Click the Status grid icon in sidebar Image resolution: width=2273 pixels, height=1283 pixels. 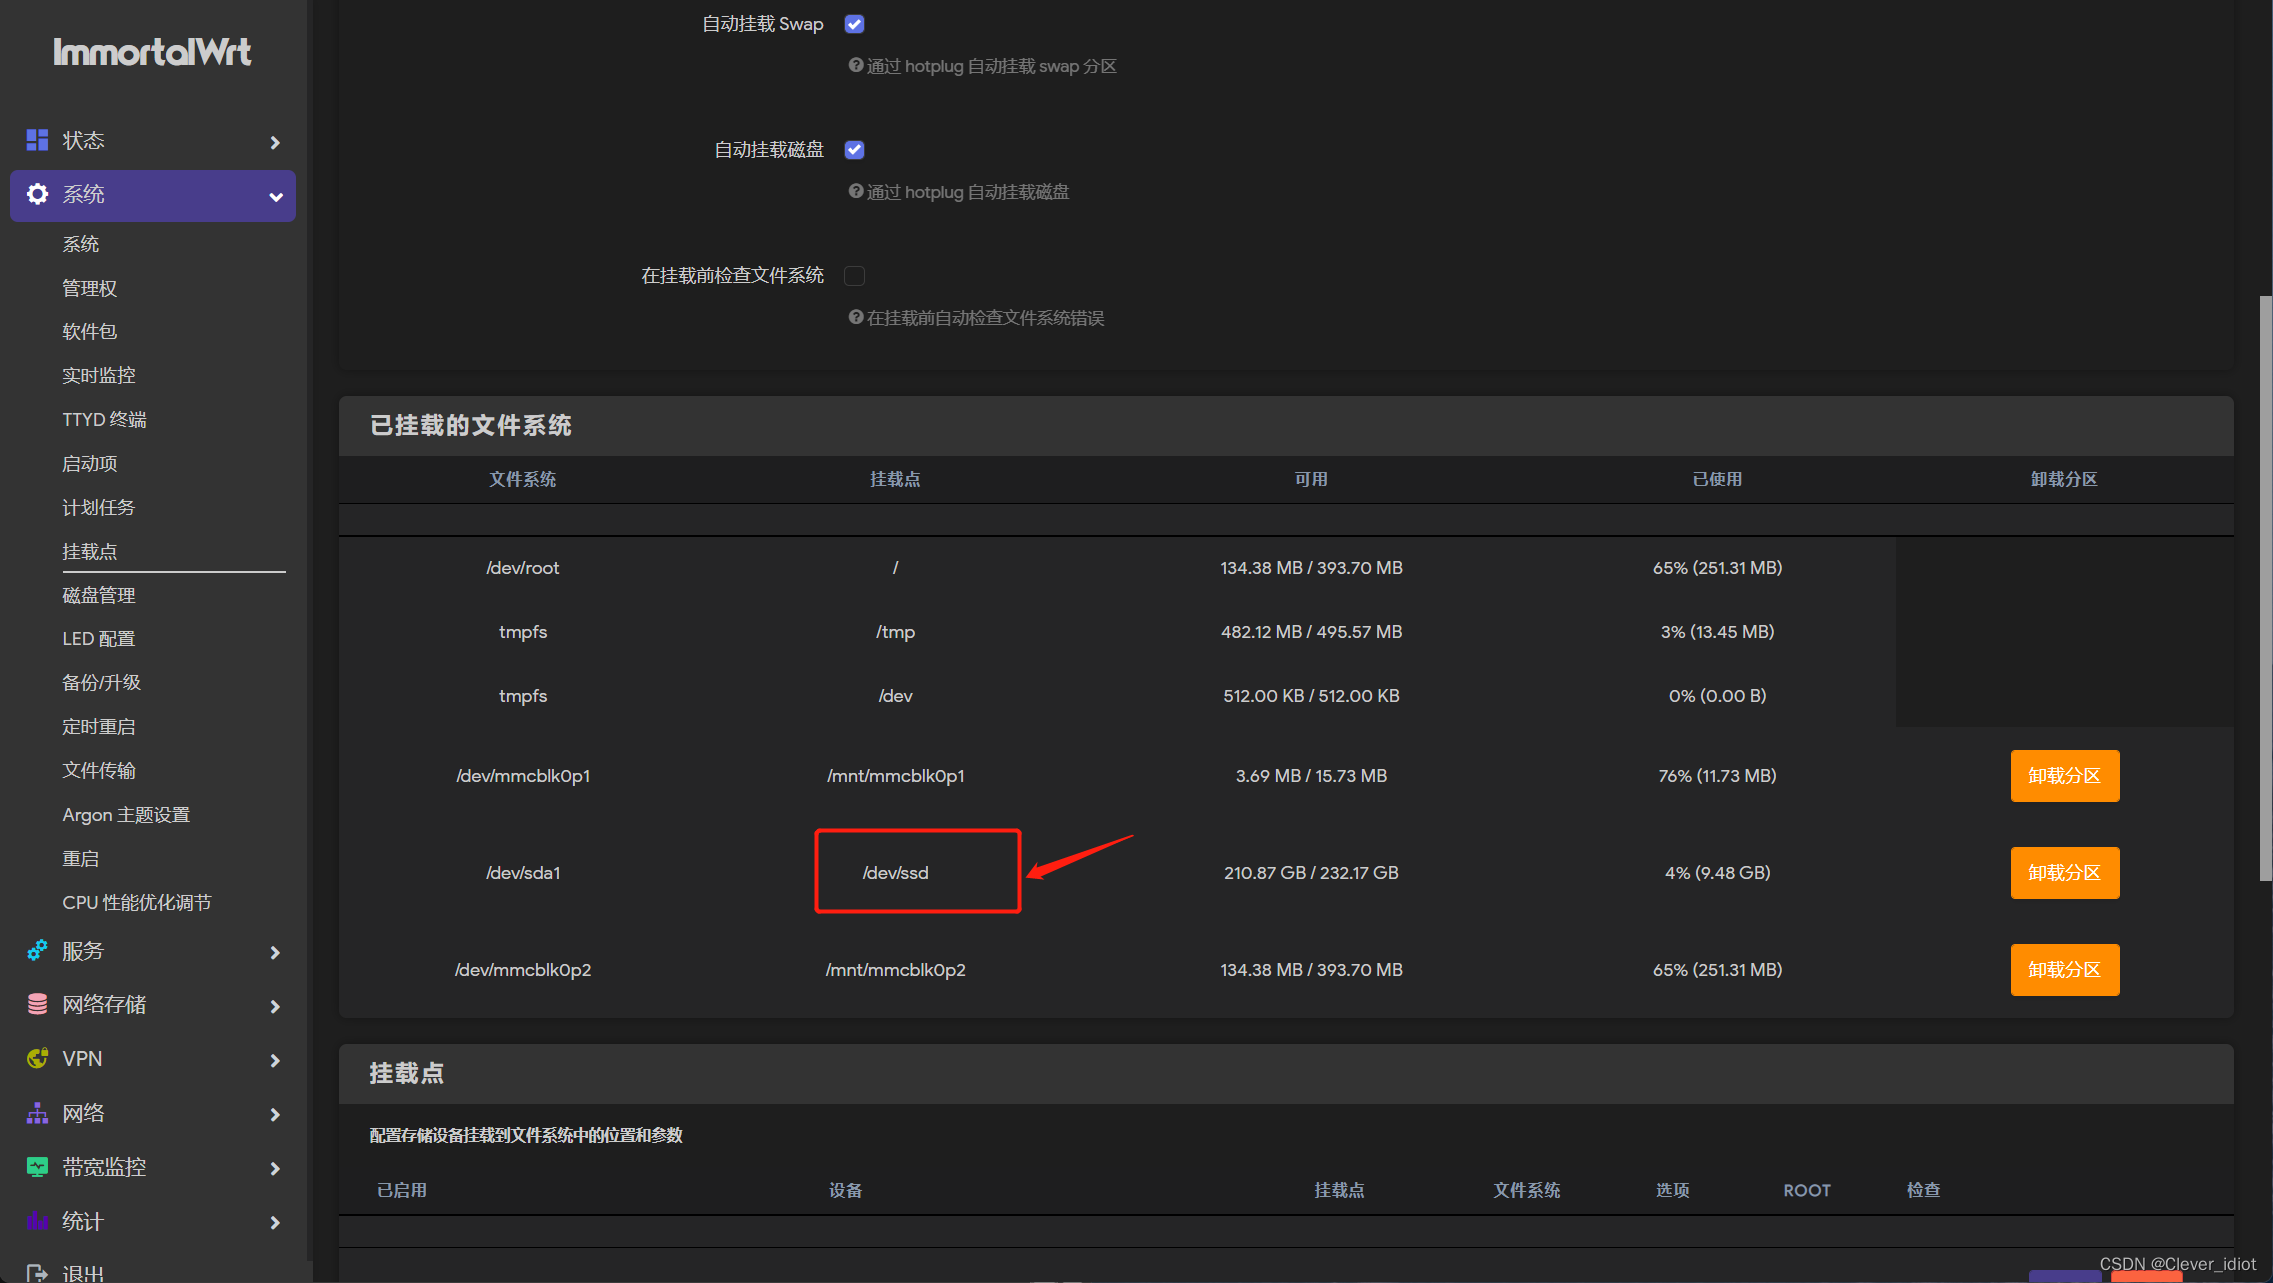37,140
